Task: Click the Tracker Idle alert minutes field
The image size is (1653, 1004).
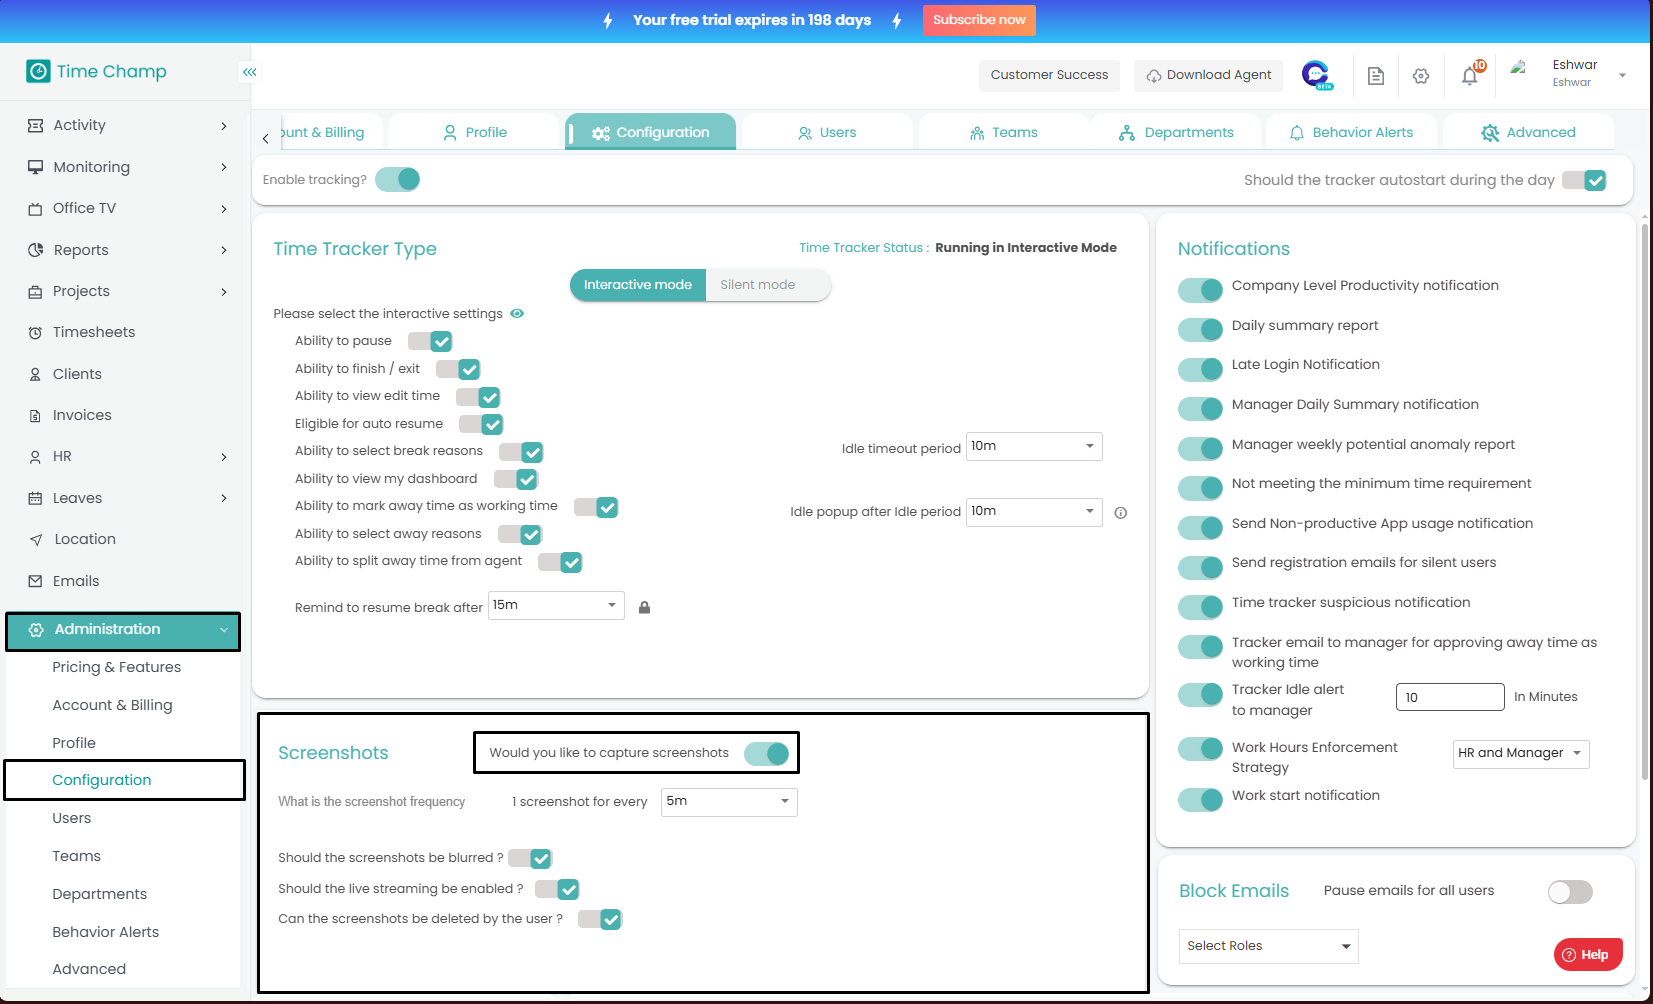Action: click(x=1450, y=697)
